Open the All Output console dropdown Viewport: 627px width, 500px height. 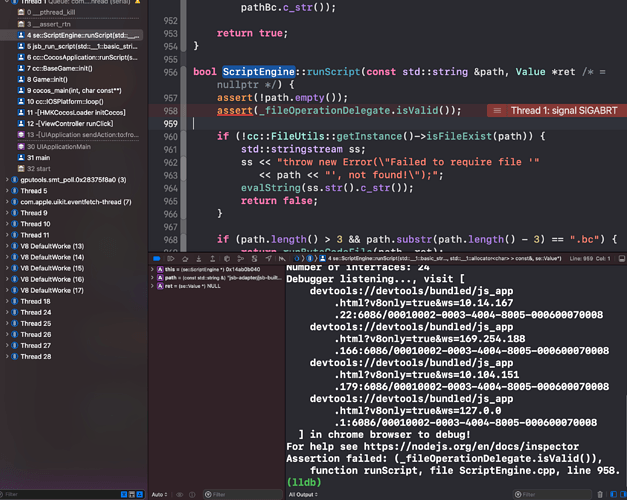[303, 495]
